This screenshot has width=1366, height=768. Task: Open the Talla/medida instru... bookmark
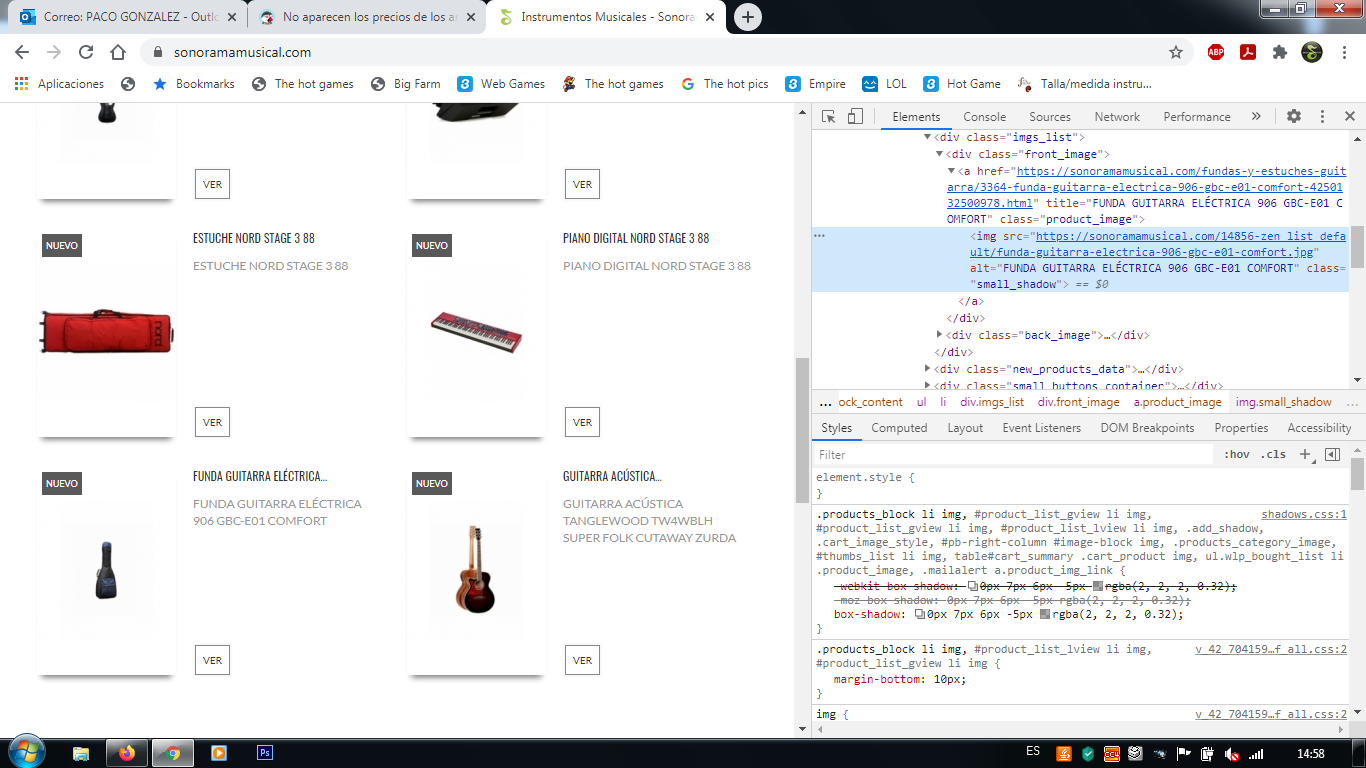1083,84
